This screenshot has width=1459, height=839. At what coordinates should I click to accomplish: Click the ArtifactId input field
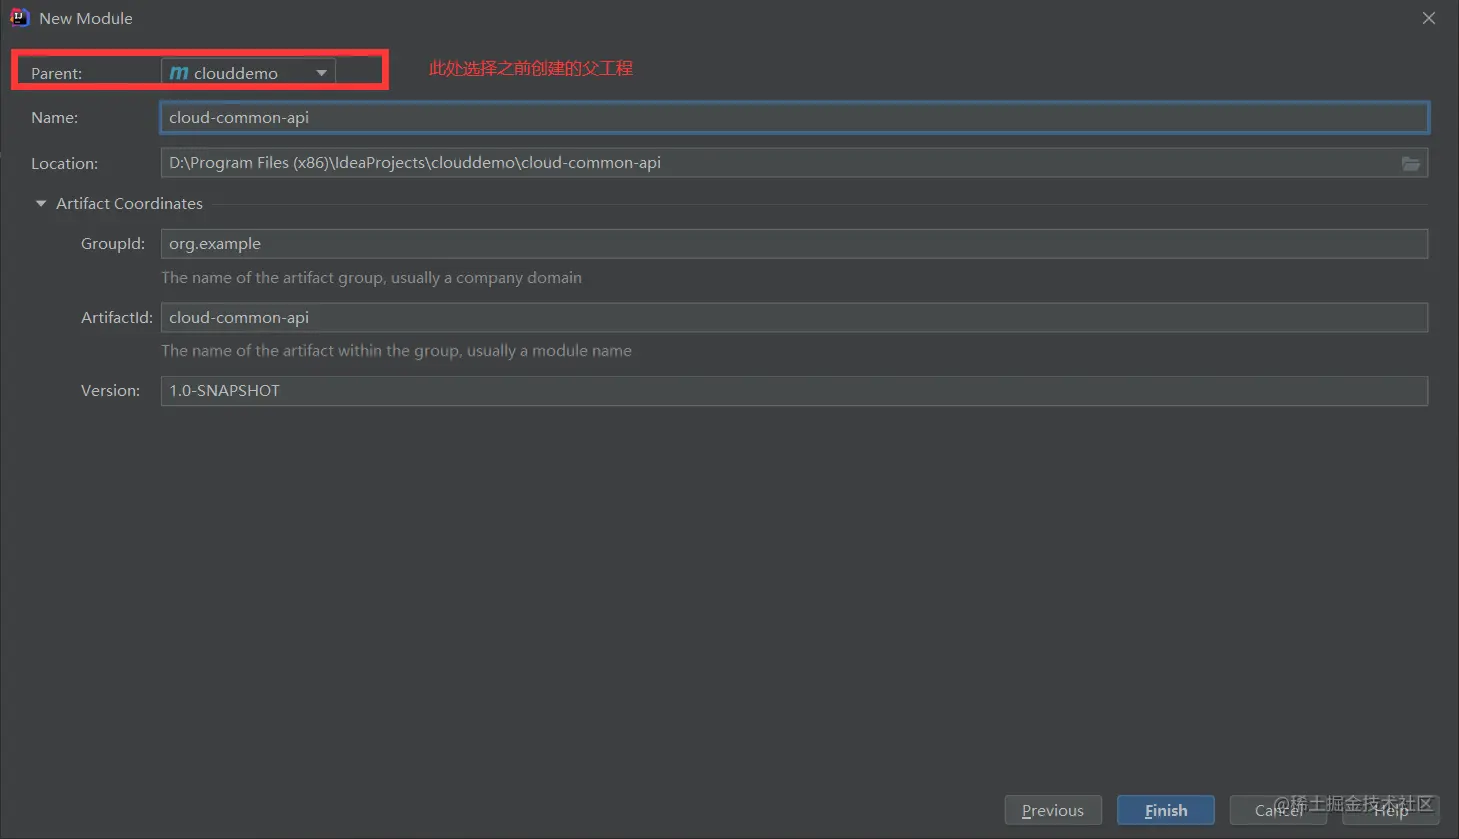pyautogui.click(x=794, y=318)
